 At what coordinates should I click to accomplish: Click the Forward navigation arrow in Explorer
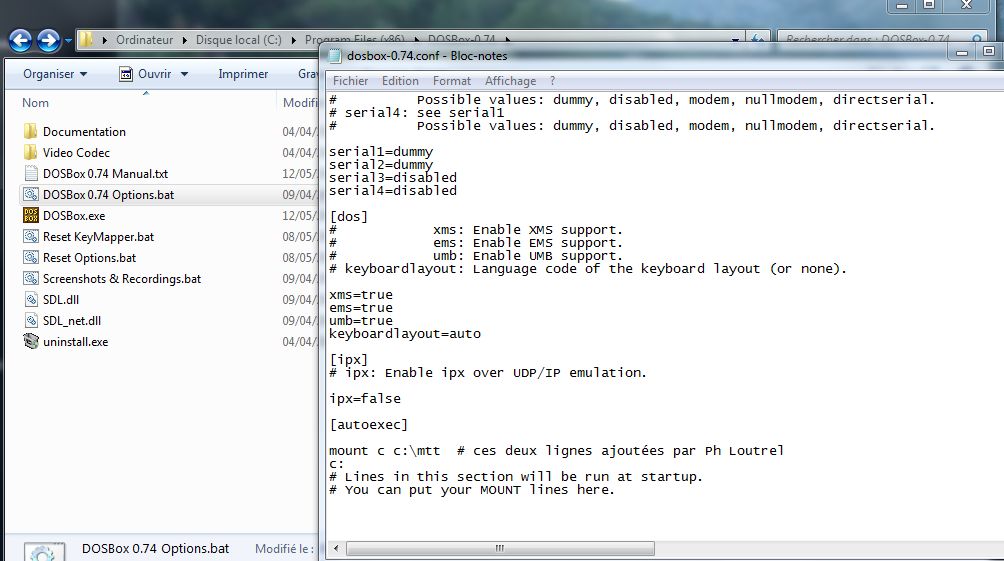click(x=48, y=41)
